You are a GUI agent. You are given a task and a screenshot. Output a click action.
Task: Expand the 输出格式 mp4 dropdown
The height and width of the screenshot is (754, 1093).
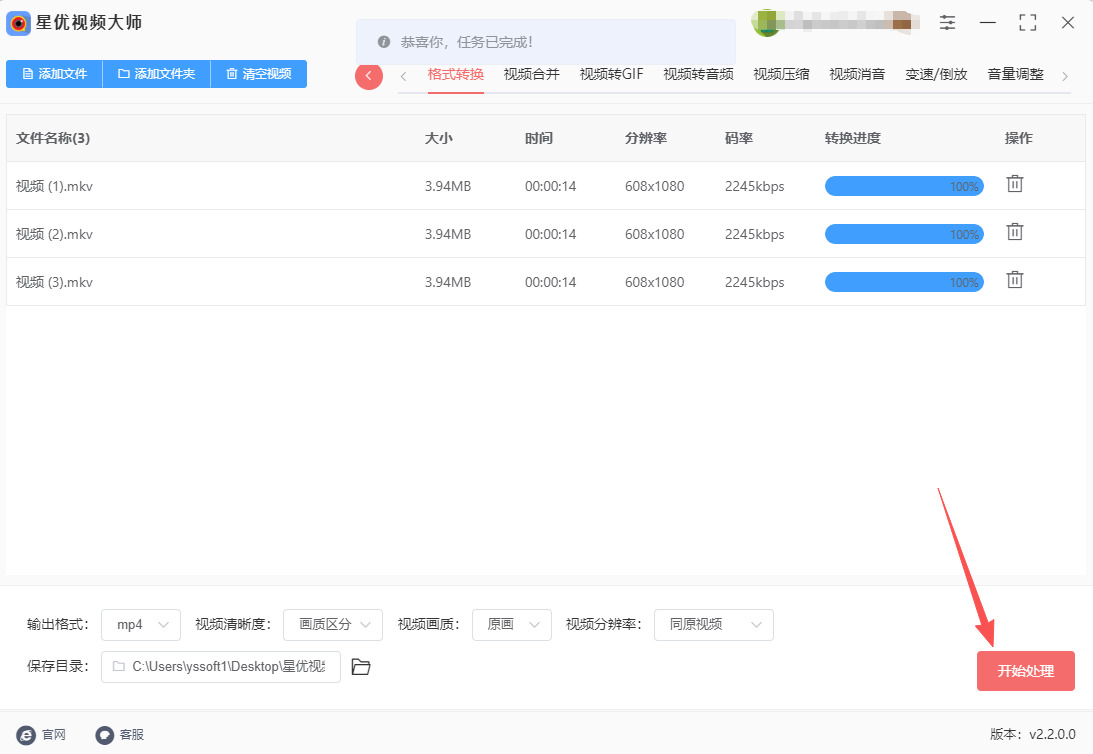(141, 625)
